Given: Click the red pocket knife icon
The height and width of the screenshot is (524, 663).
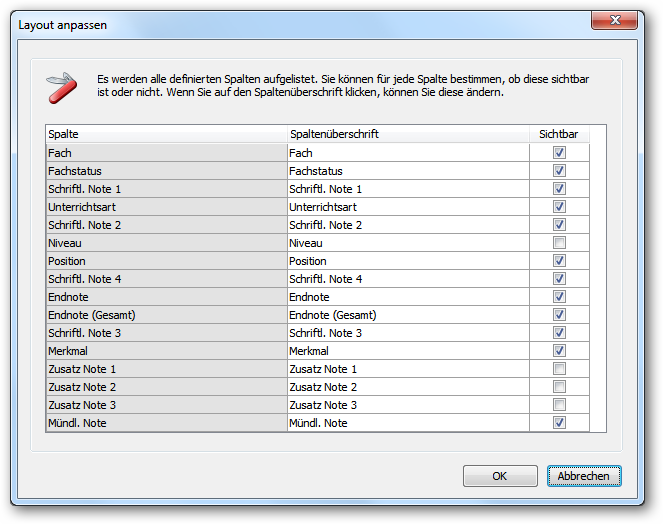Looking at the screenshot, I should (x=61, y=87).
